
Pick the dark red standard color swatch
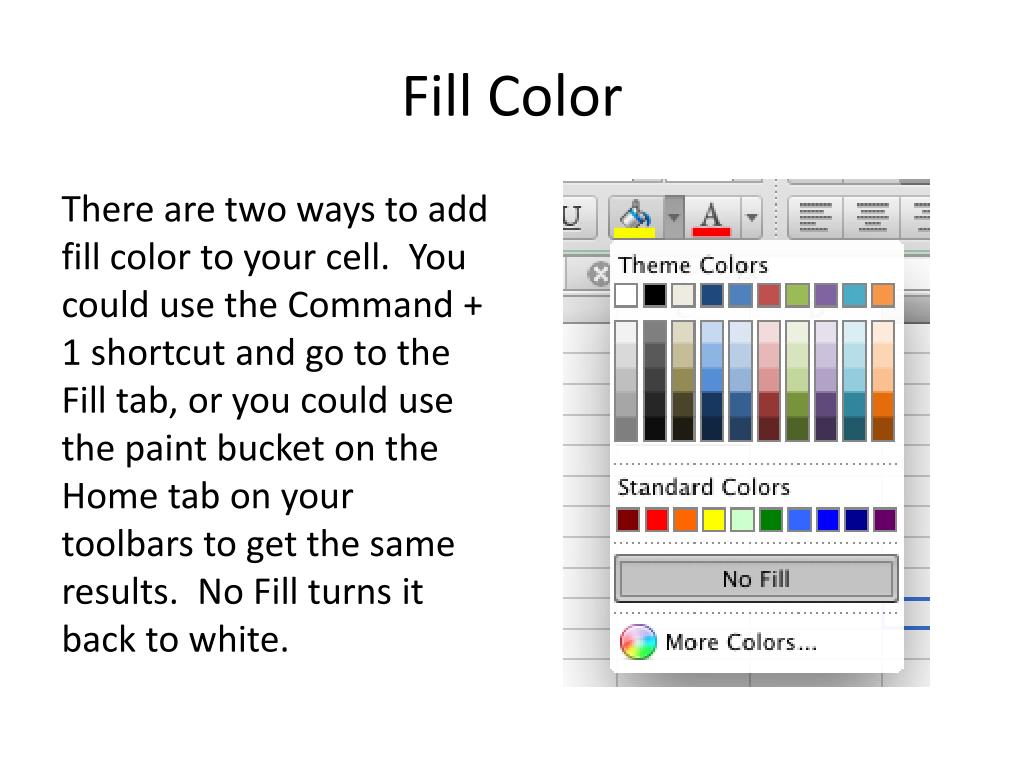[628, 520]
